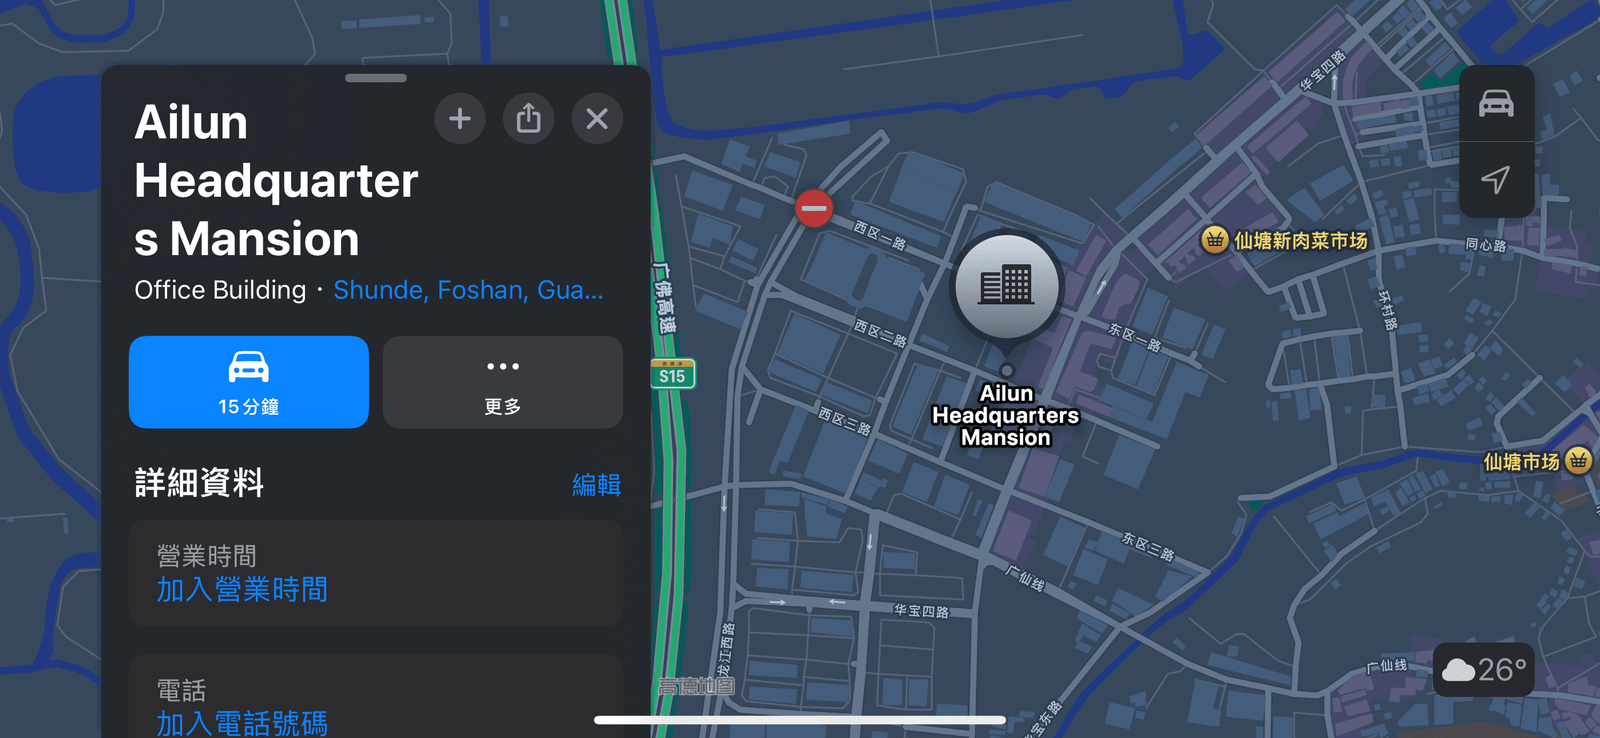
Task: Share this location using the share icon
Action: pyautogui.click(x=528, y=119)
